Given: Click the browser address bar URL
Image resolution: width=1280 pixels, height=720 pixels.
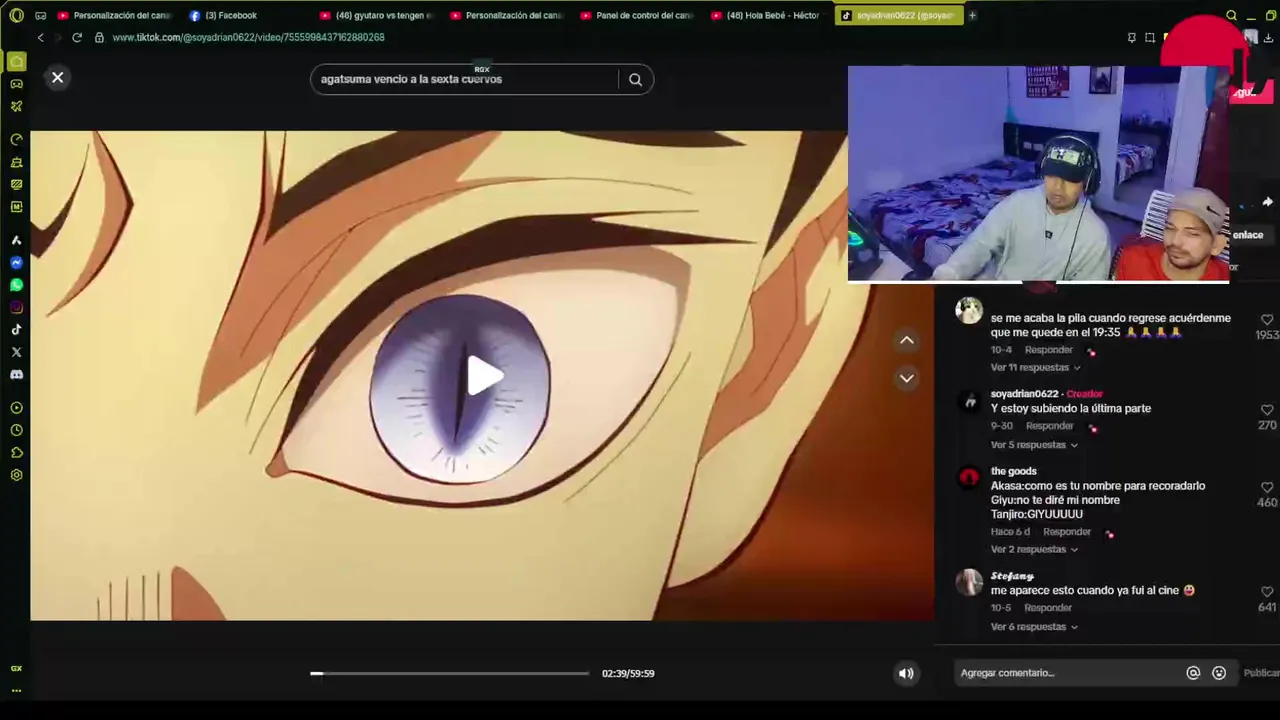Looking at the screenshot, I should (x=248, y=37).
